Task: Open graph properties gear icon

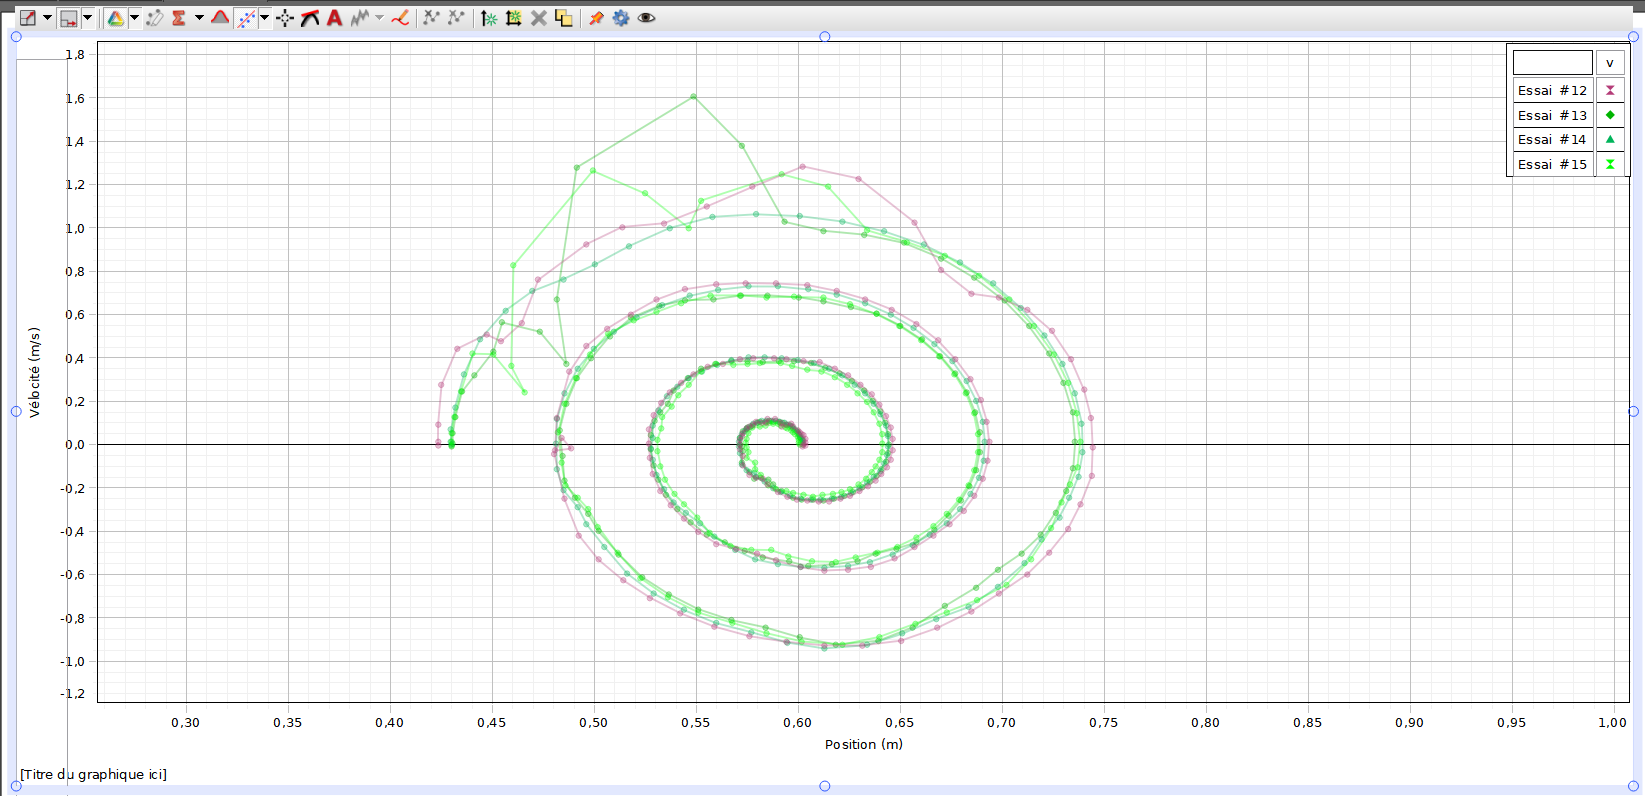Action: pyautogui.click(x=621, y=18)
